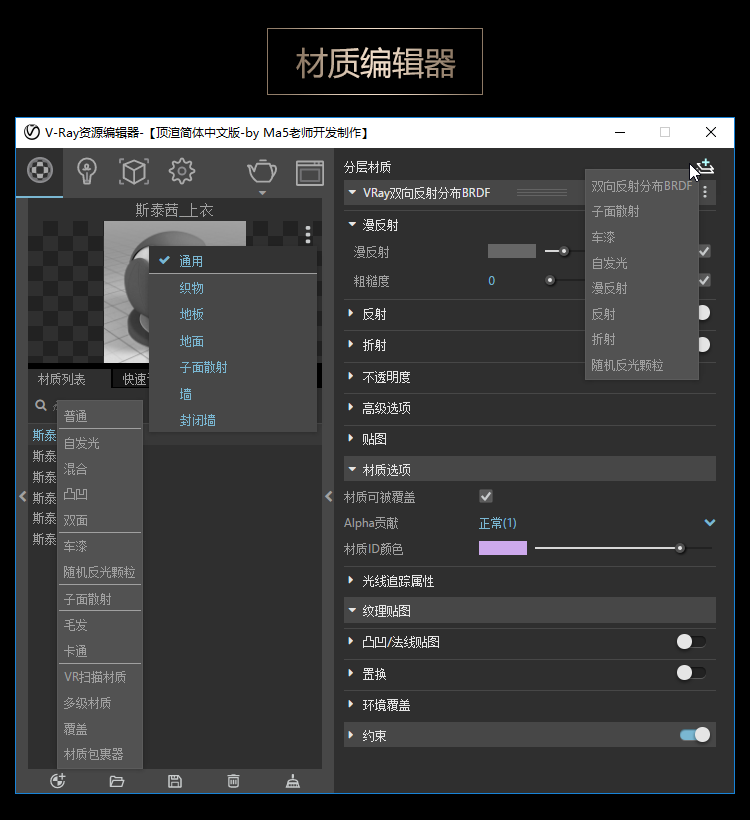Screen dimensions: 750x820
Task: Click the purge unused broom icon
Action: click(293, 781)
